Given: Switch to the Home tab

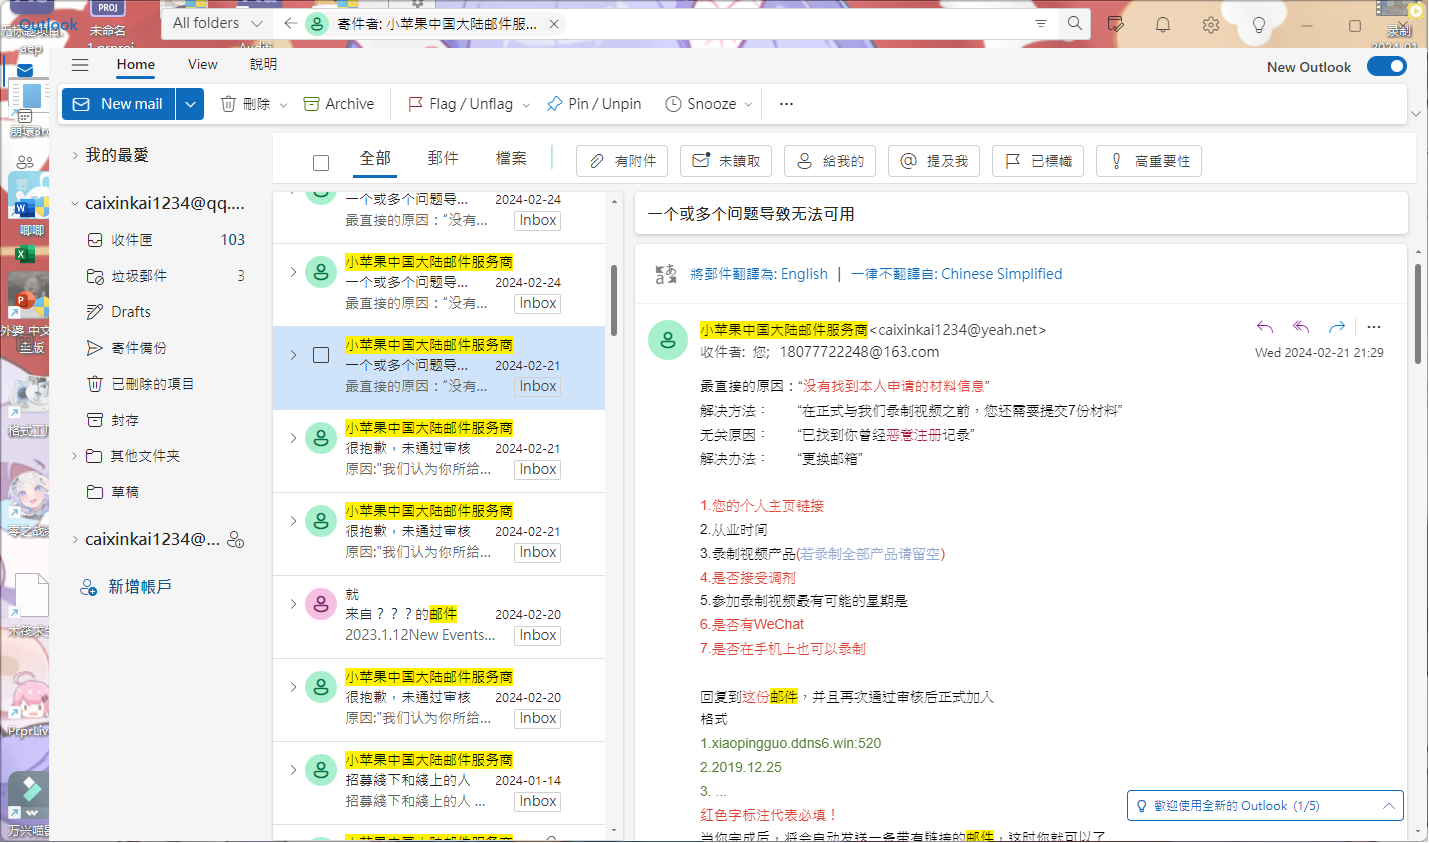Looking at the screenshot, I should [135, 64].
